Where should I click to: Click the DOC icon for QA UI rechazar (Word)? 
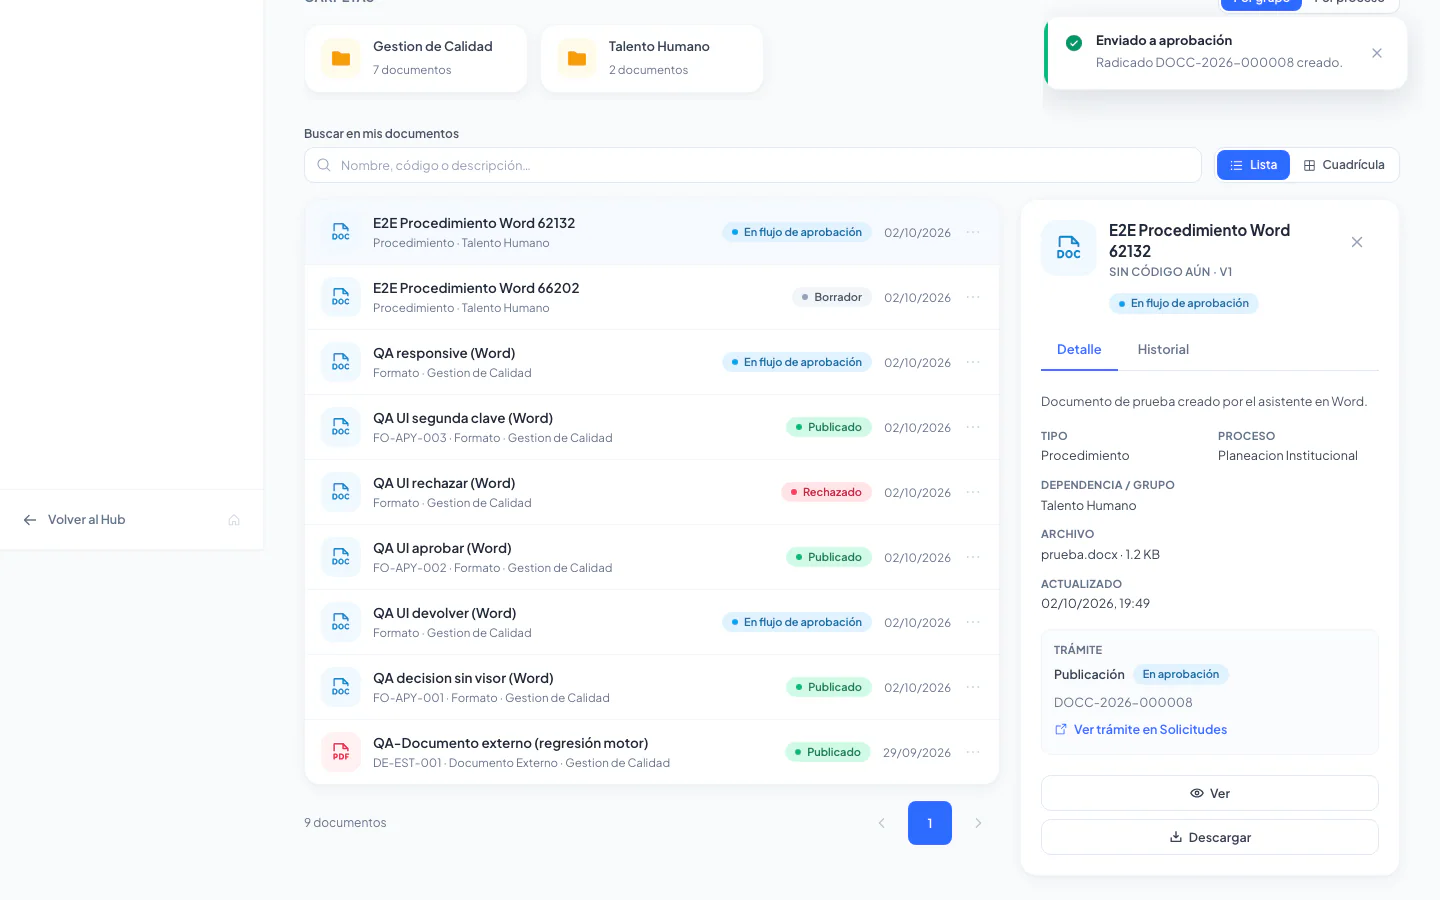click(341, 492)
